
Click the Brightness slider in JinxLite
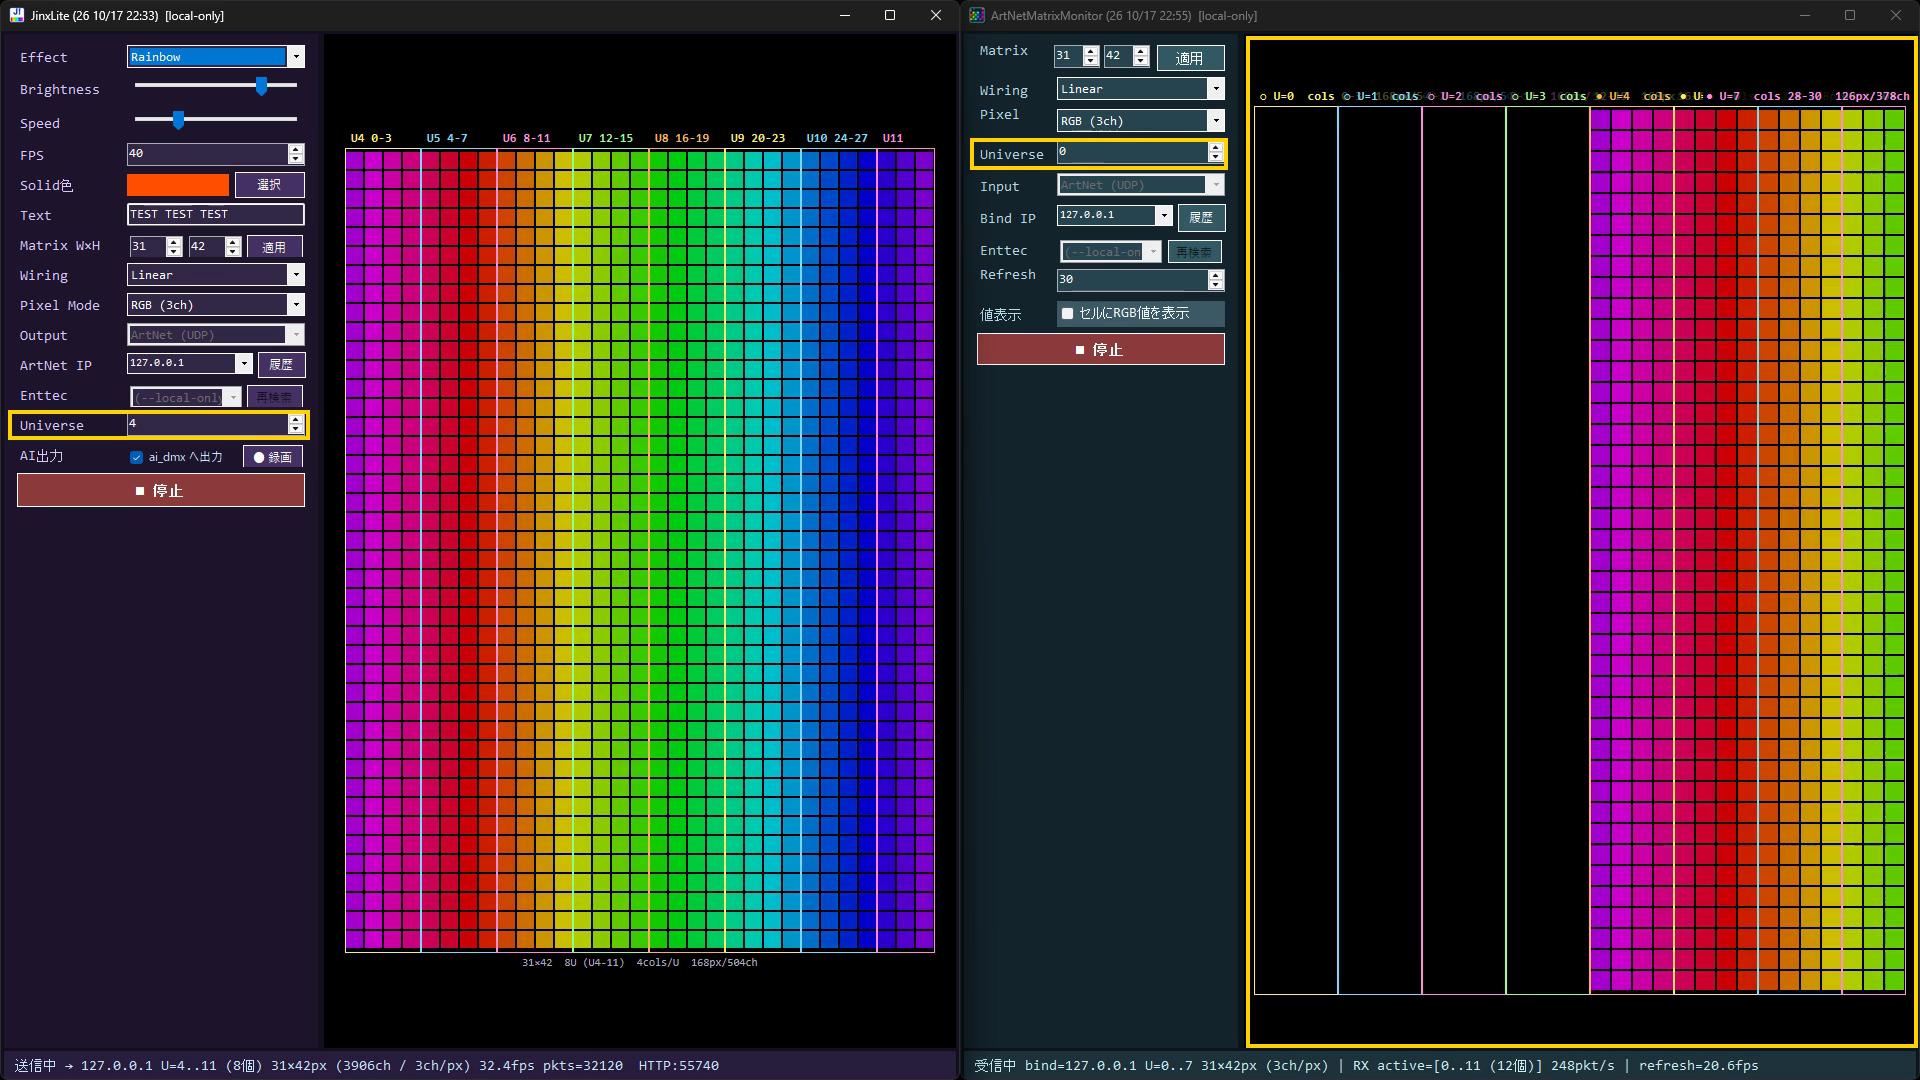(216, 86)
